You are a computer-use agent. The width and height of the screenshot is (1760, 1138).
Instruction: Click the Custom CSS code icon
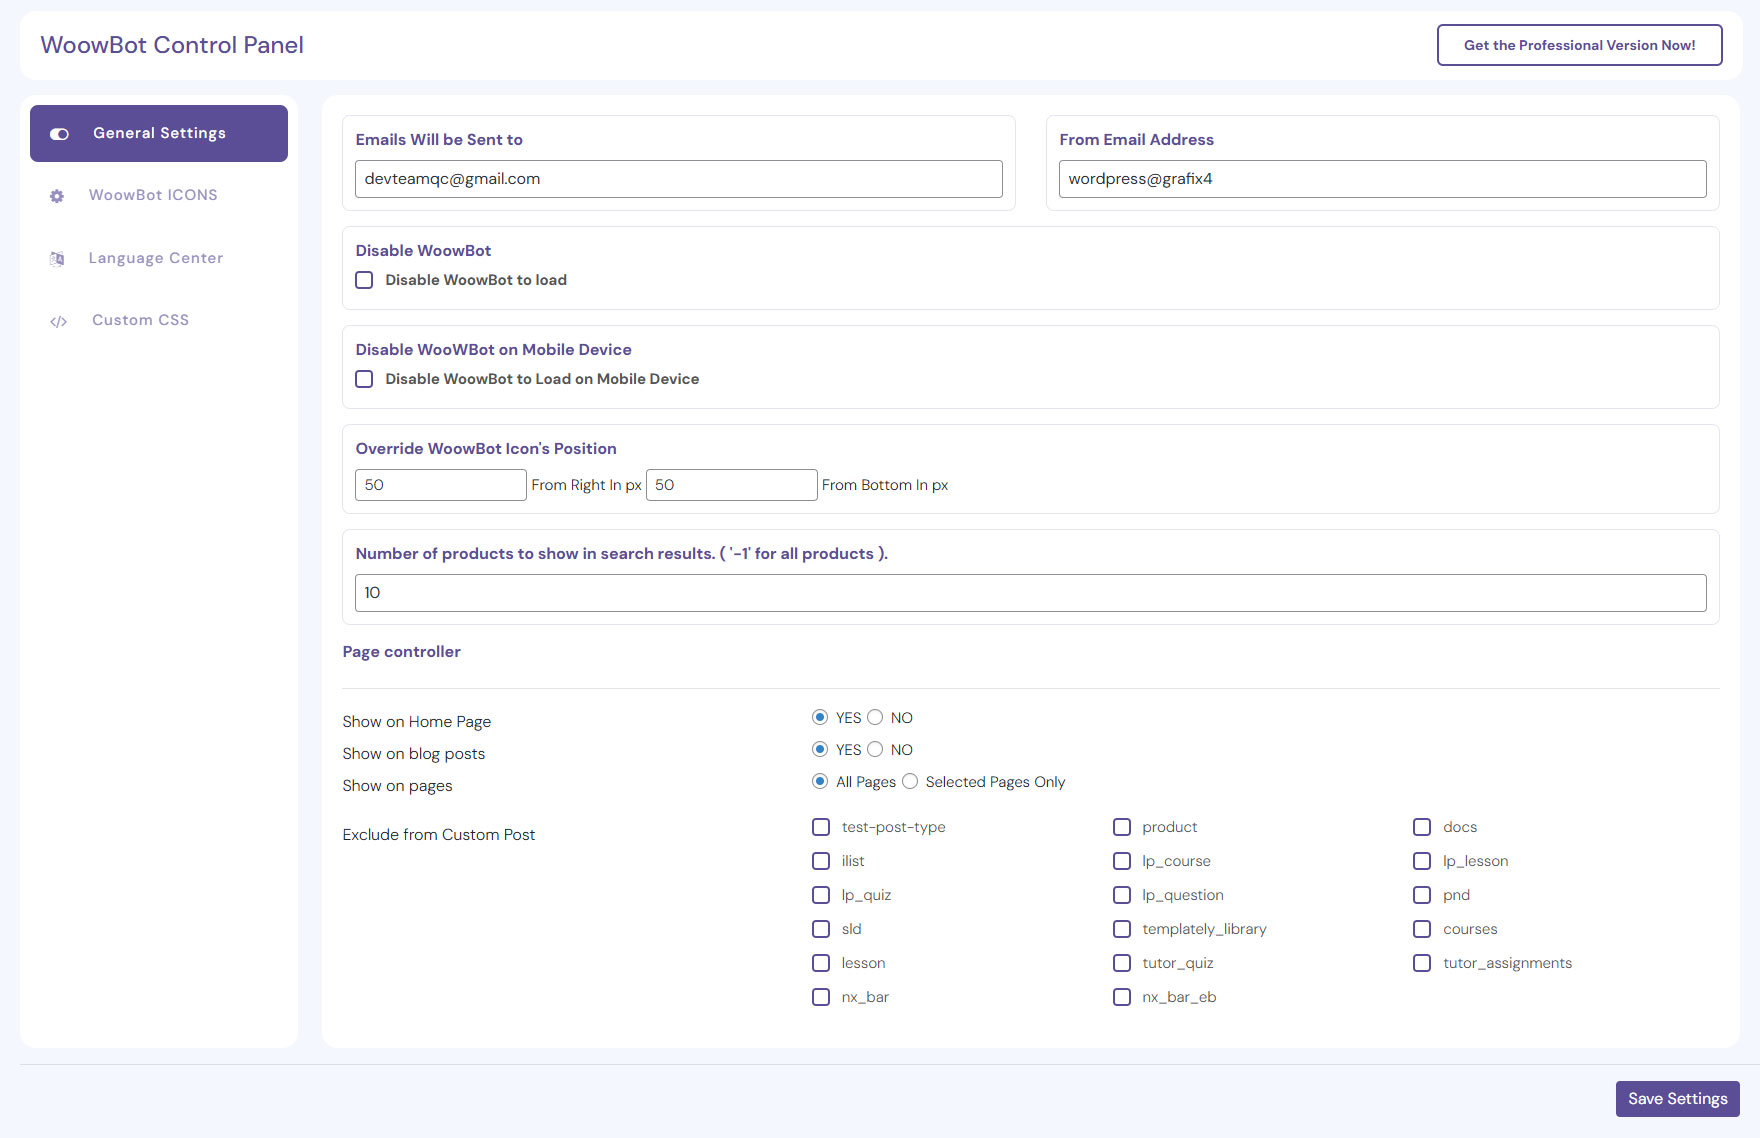[58, 321]
